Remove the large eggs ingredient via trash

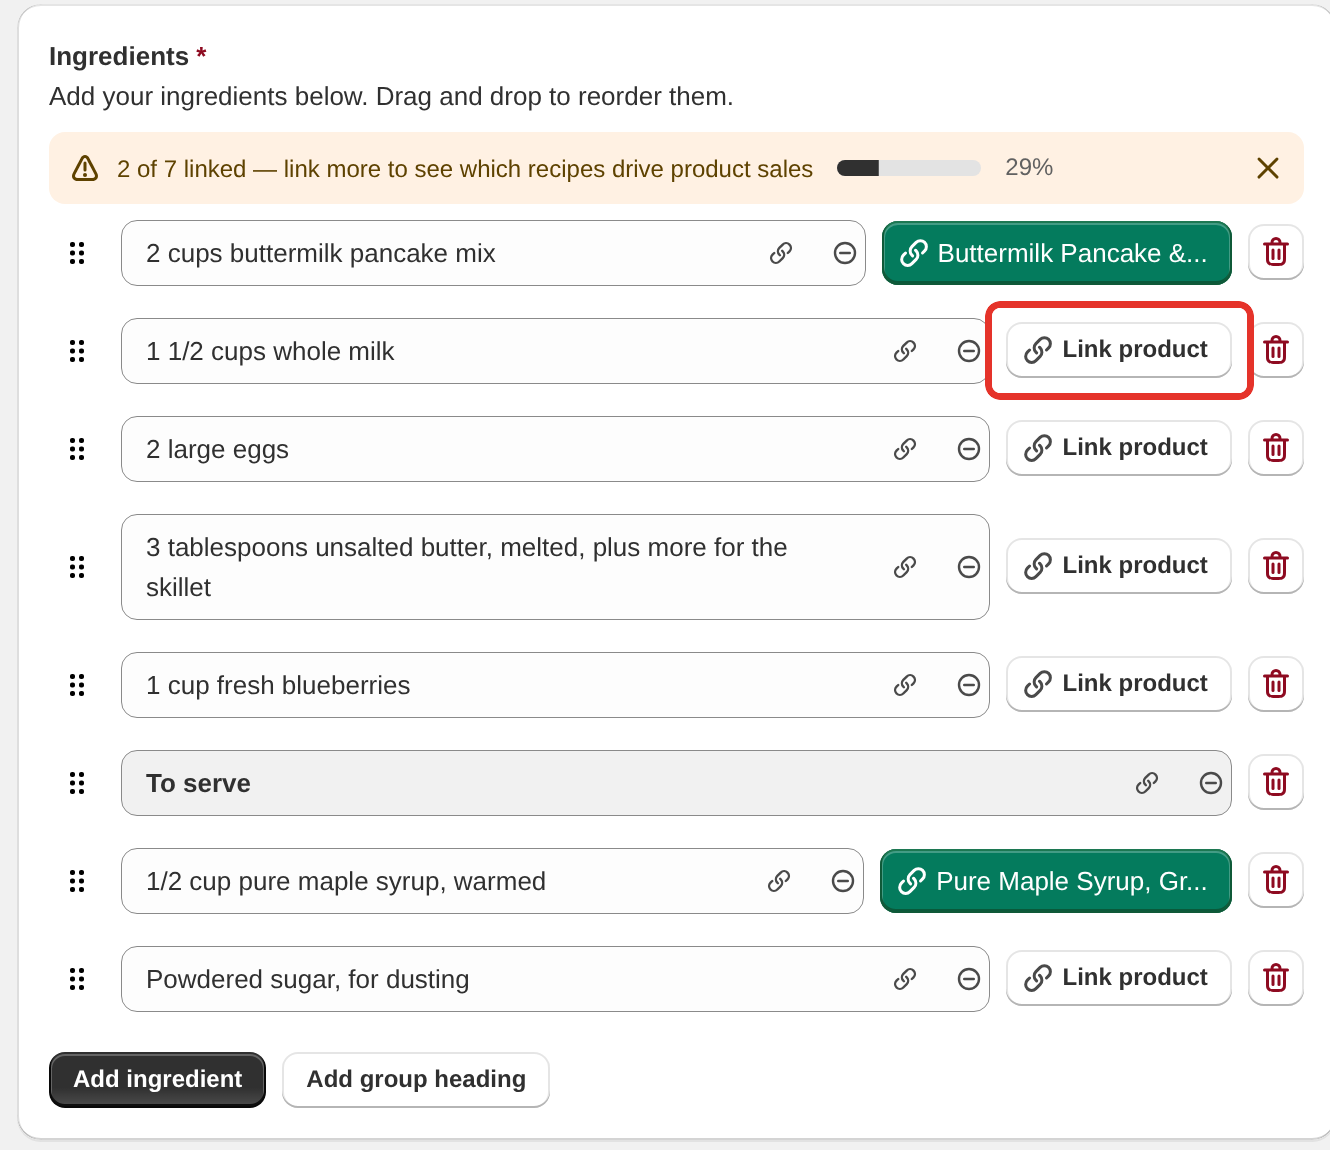coord(1275,448)
